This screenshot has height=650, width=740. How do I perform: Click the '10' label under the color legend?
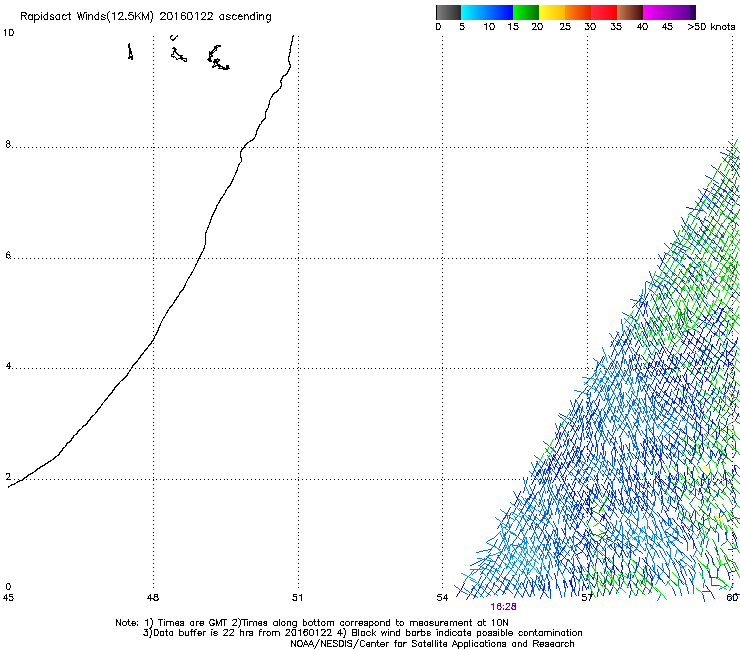489,27
